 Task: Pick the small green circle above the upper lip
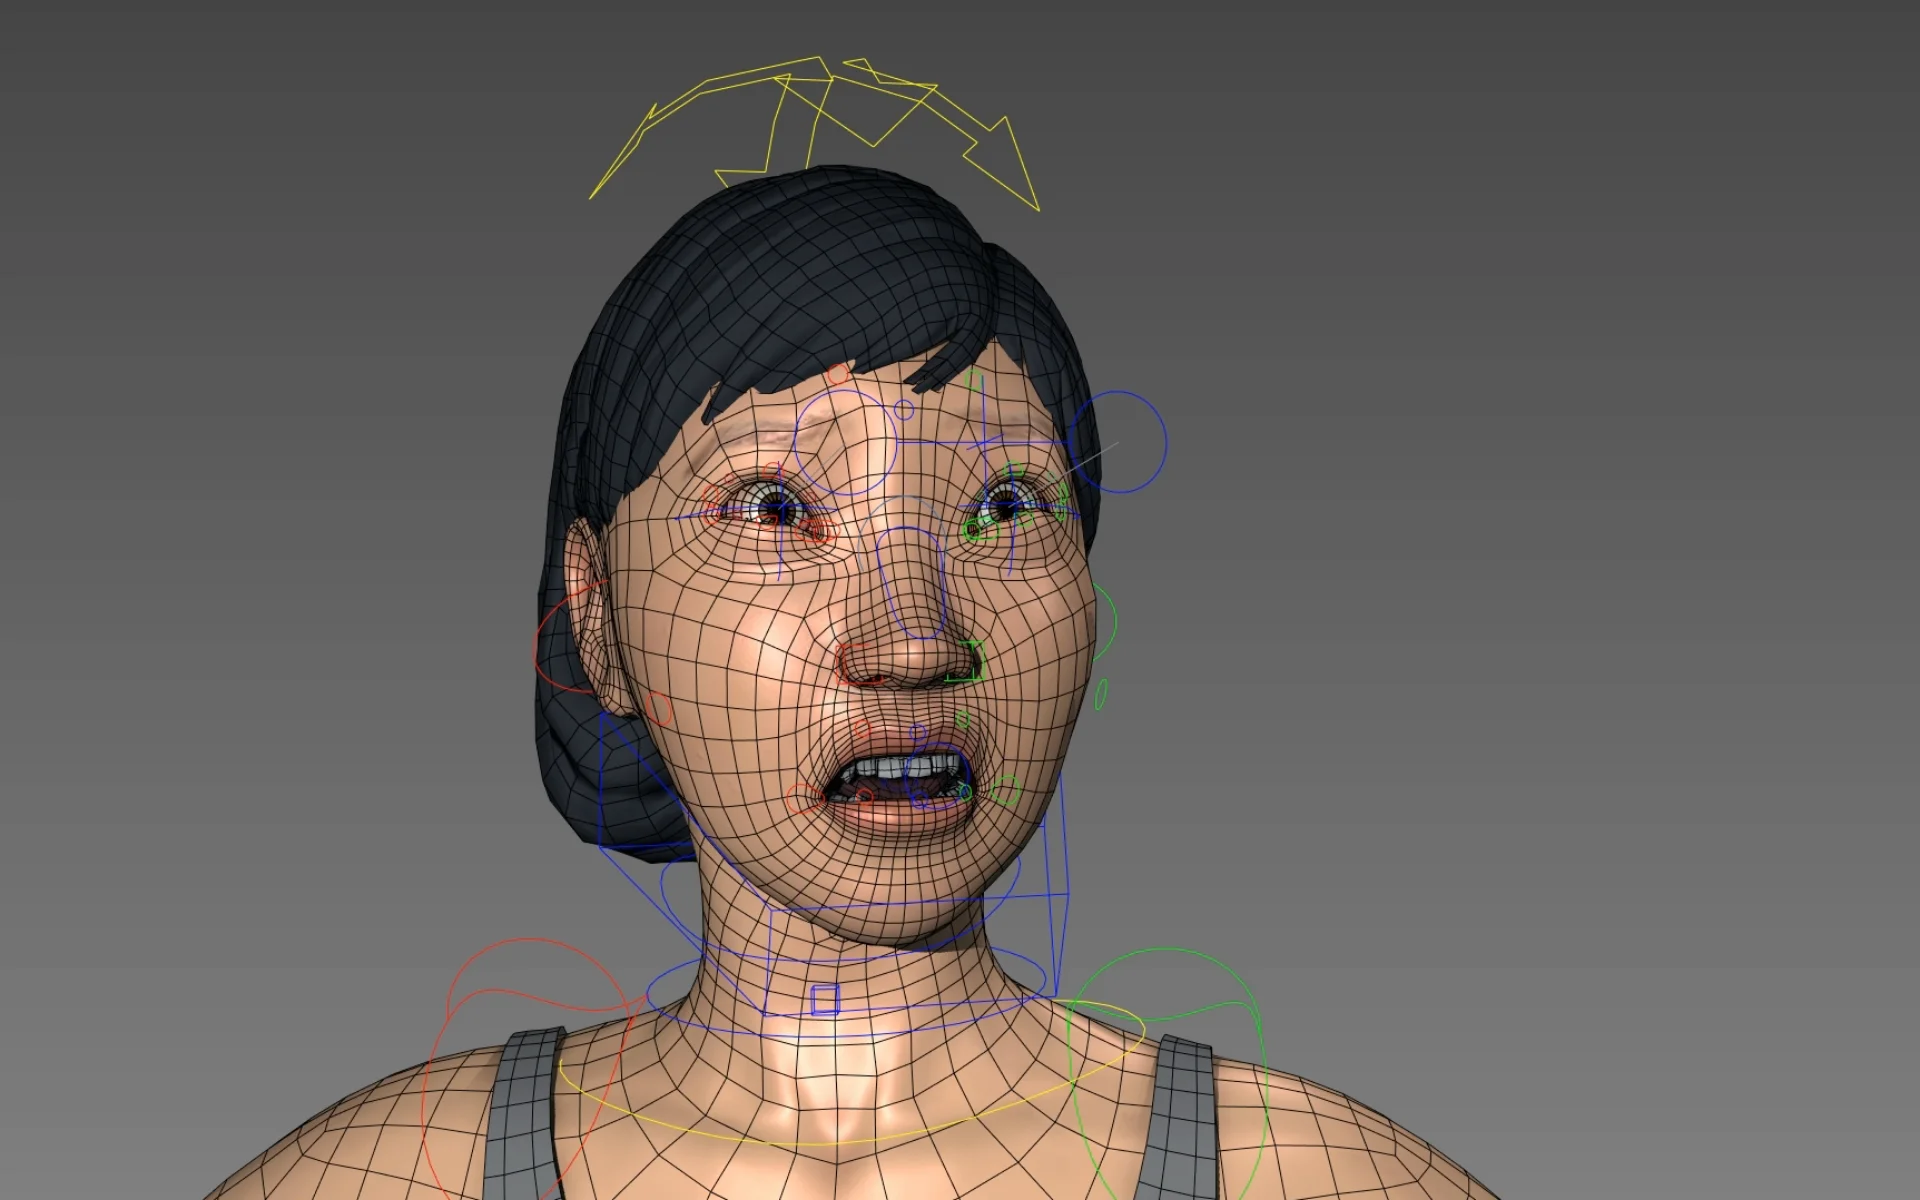tap(963, 719)
